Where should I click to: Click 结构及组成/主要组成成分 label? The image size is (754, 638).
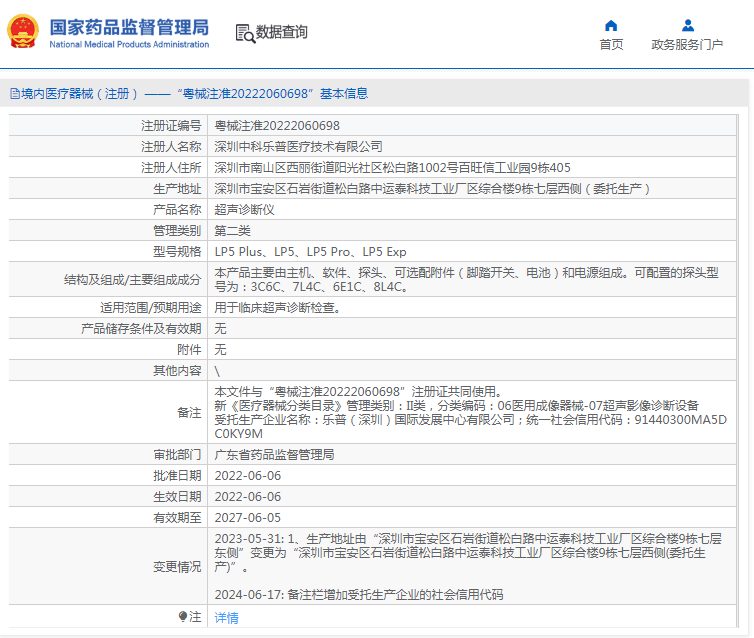[133, 280]
